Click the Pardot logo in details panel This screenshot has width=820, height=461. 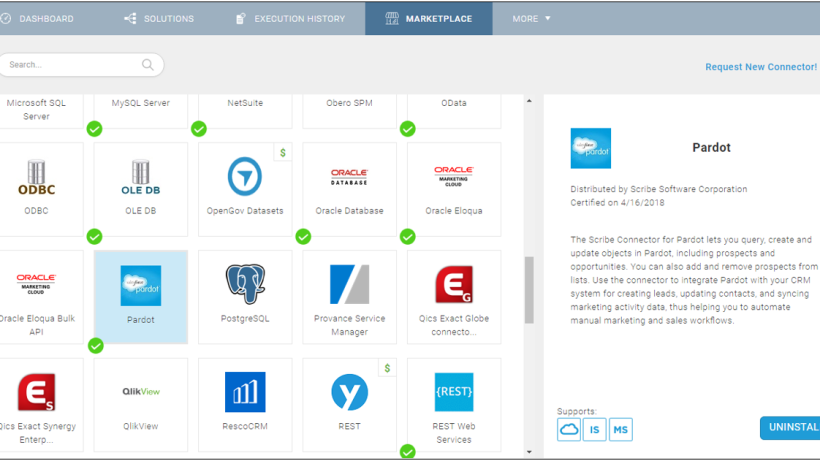pos(590,148)
